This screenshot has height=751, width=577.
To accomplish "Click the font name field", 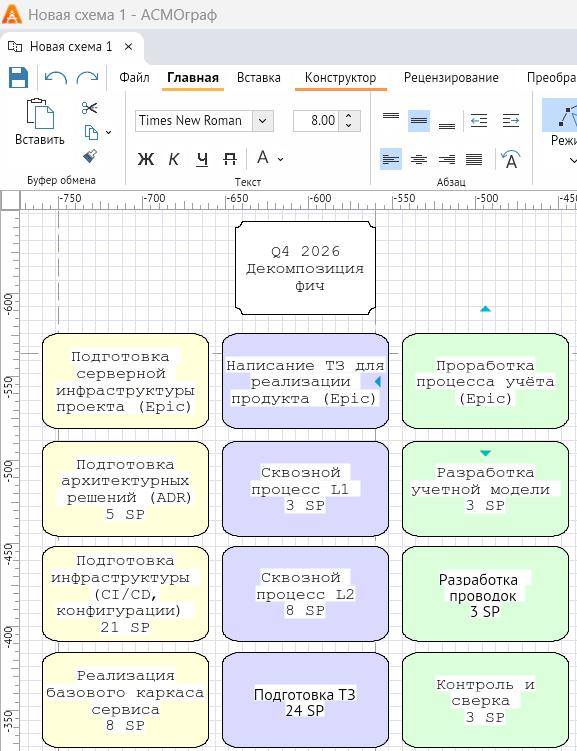I will point(194,121).
